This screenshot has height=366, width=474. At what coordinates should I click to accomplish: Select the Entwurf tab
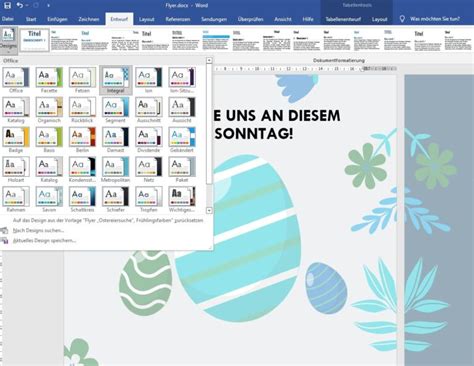(x=119, y=19)
